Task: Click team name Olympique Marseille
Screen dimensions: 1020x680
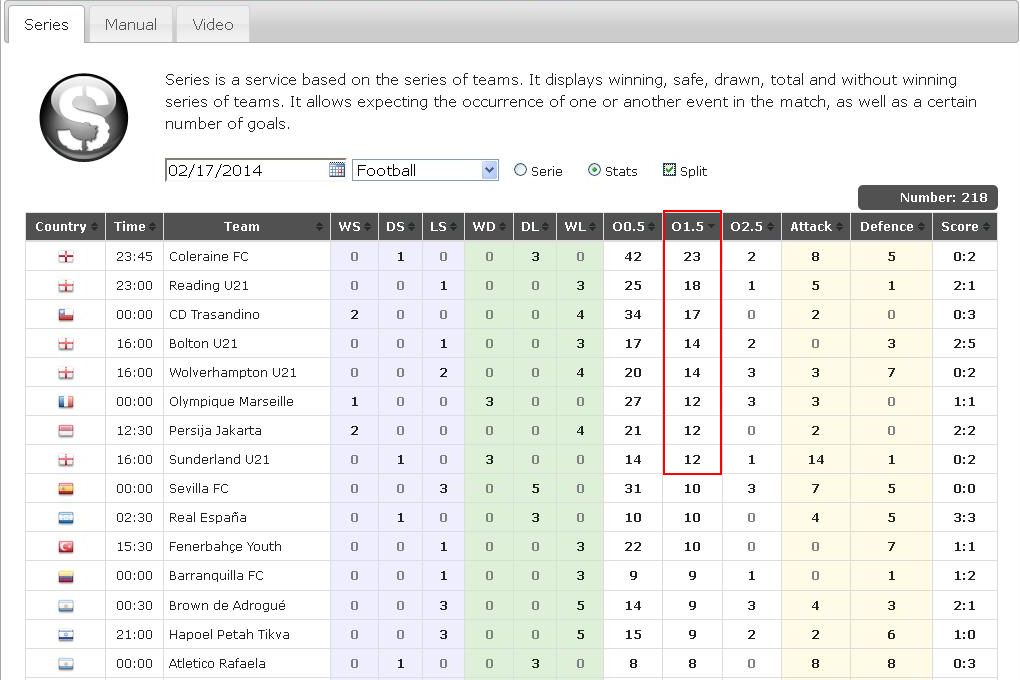Action: (x=231, y=401)
